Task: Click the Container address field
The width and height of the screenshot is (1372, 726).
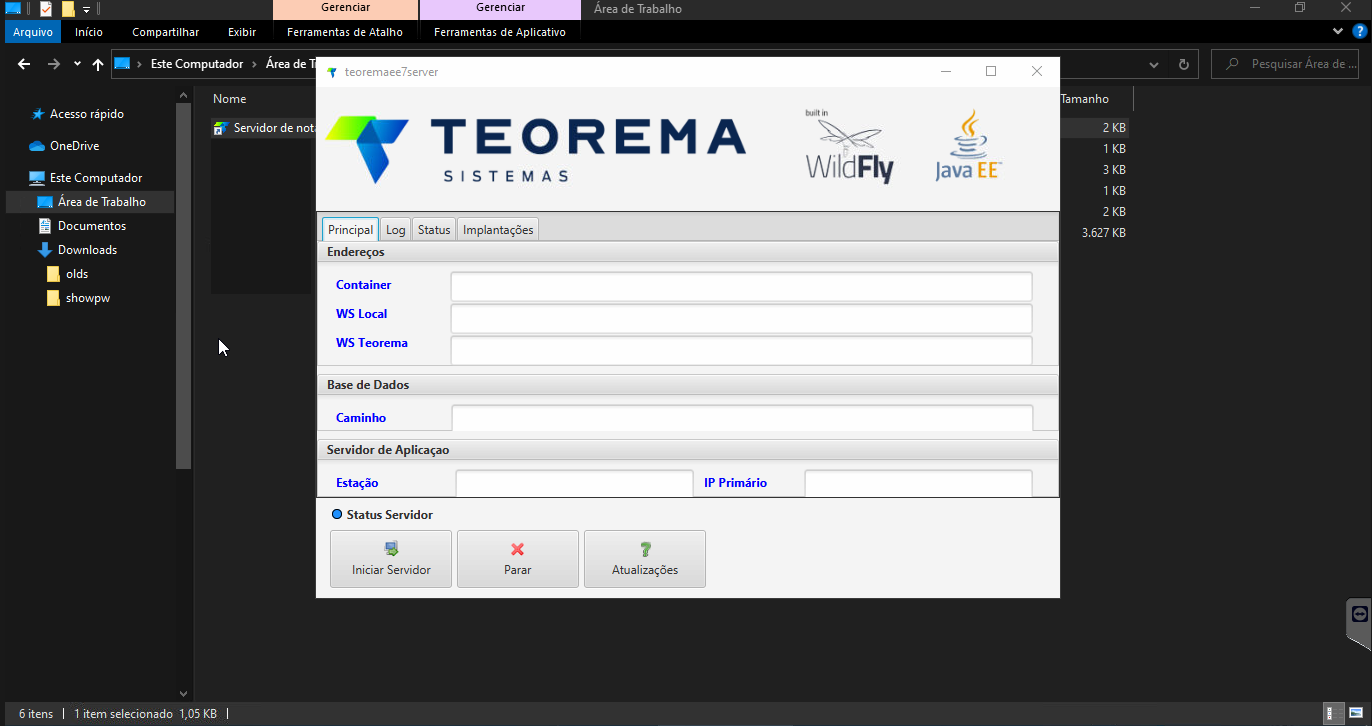Action: pos(741,286)
